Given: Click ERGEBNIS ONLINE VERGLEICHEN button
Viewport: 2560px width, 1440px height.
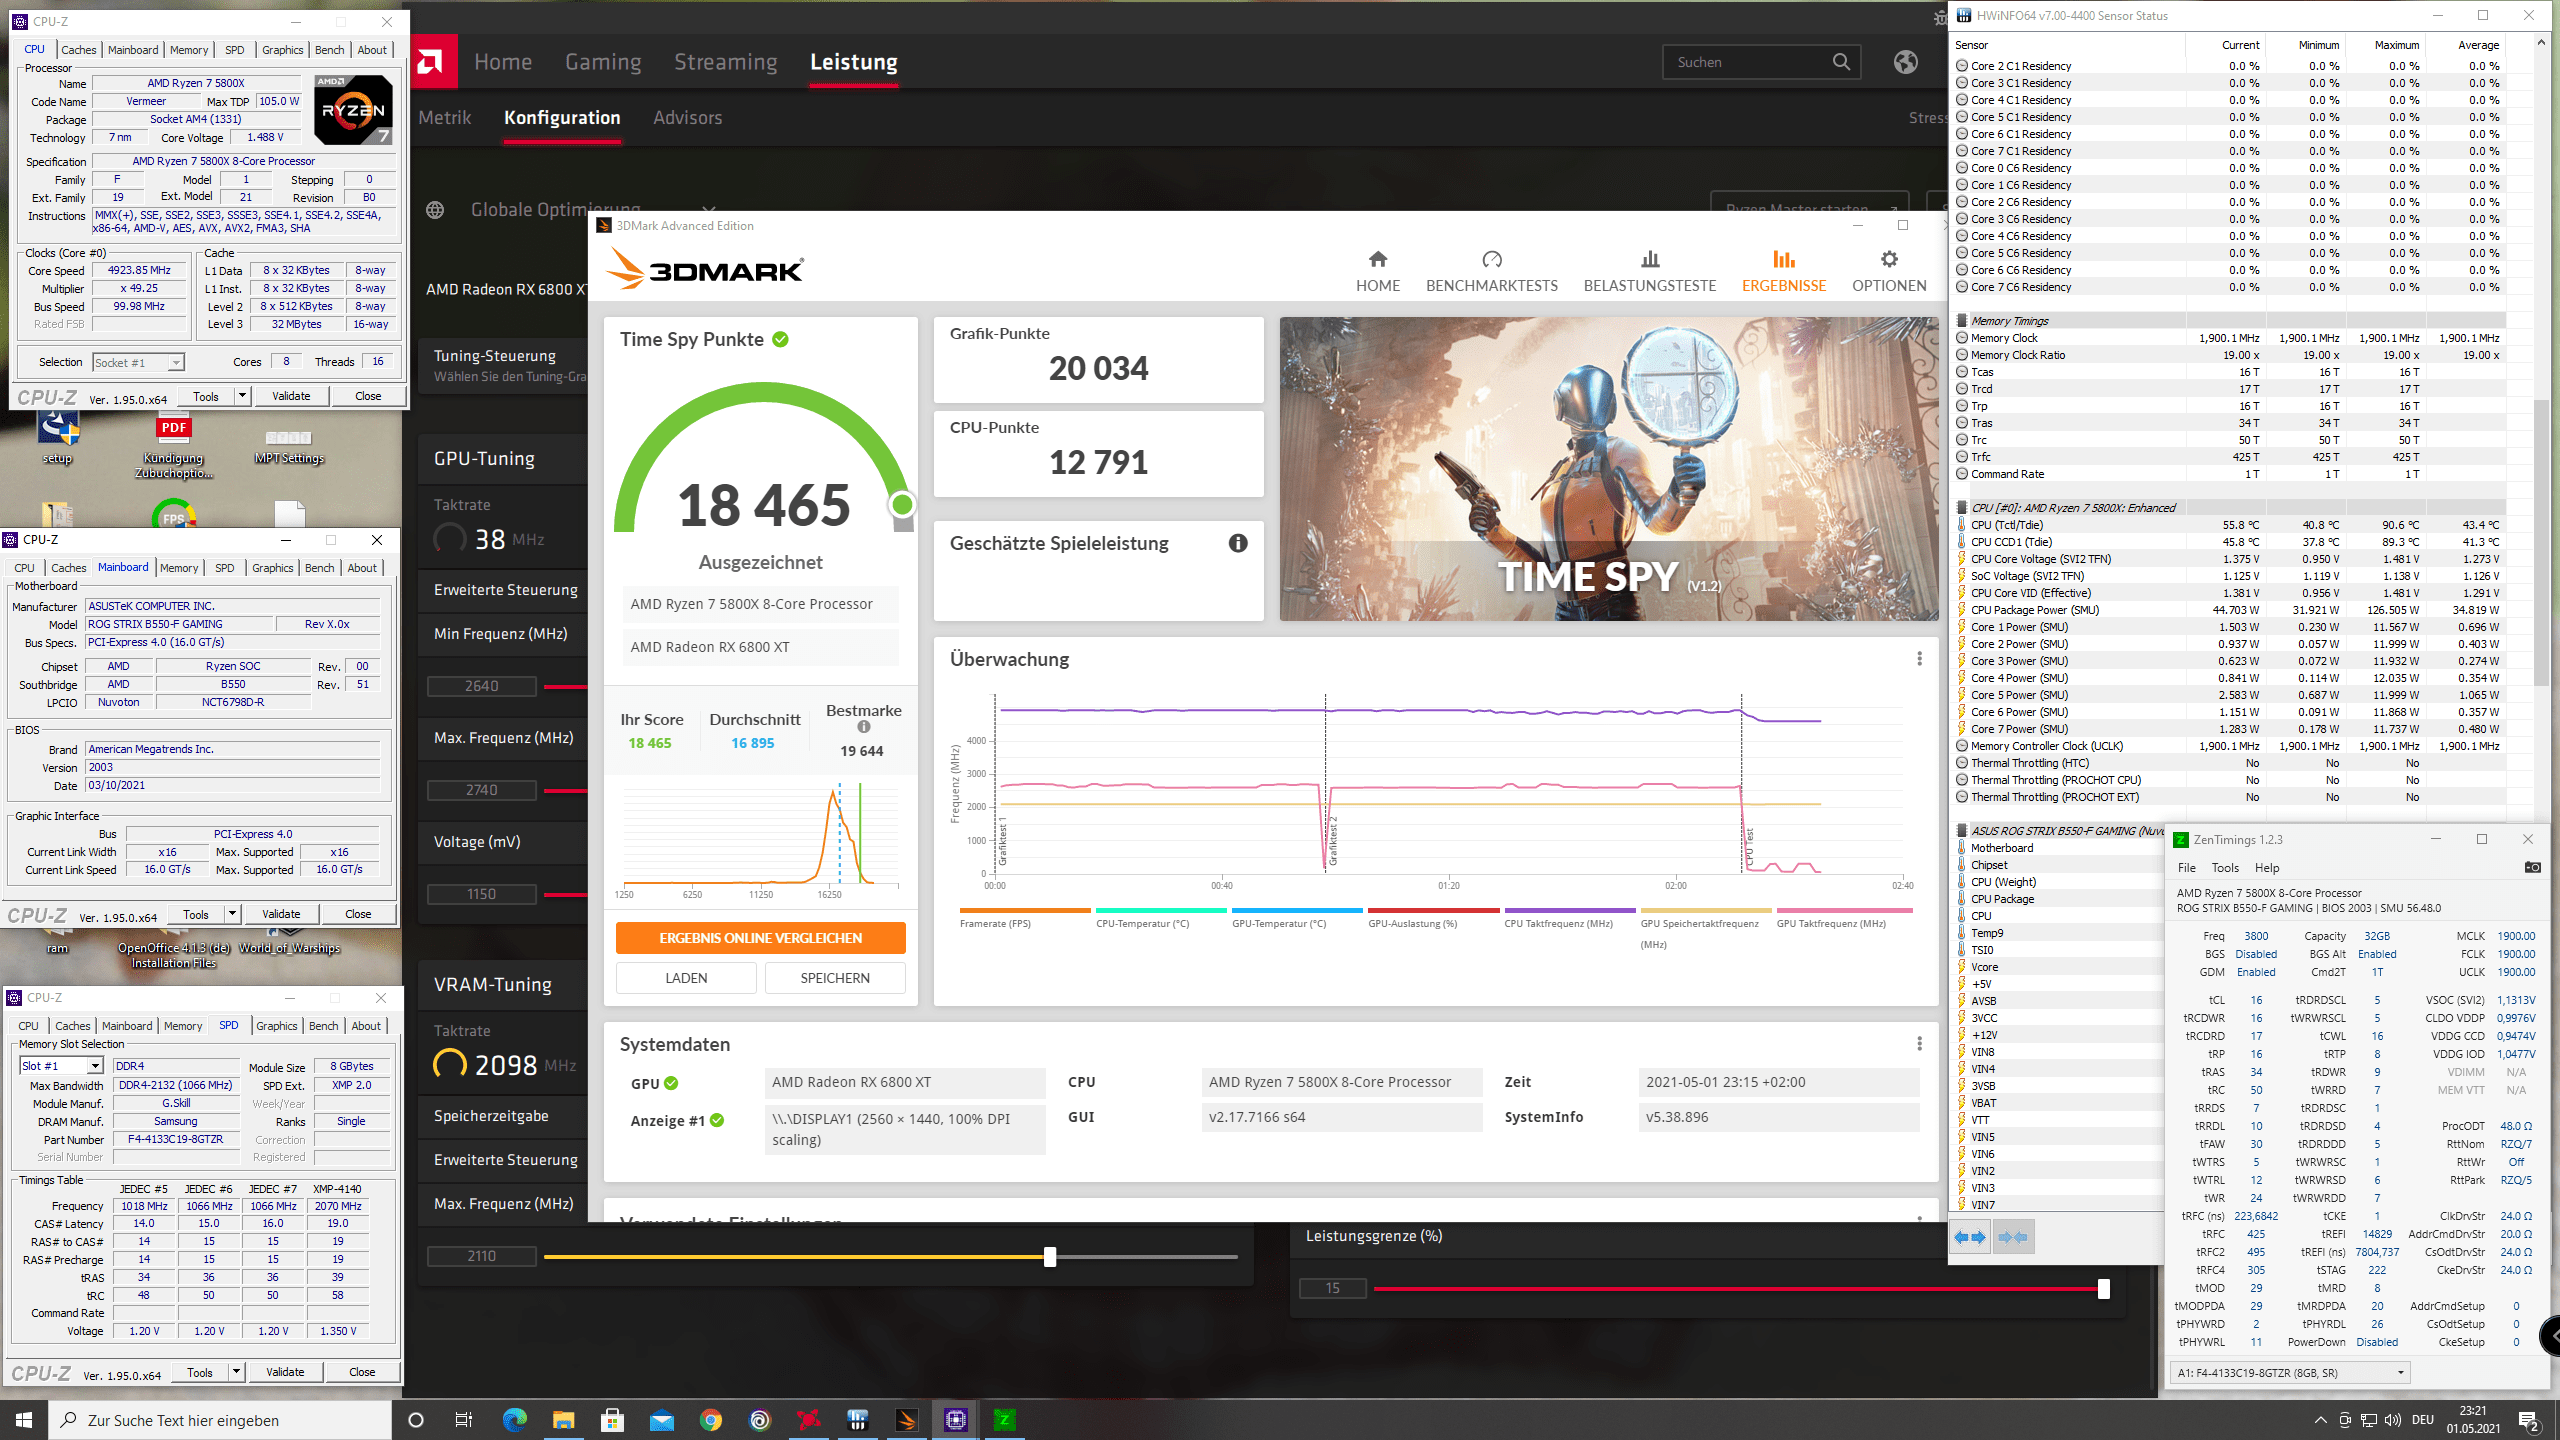Looking at the screenshot, I should coord(760,938).
